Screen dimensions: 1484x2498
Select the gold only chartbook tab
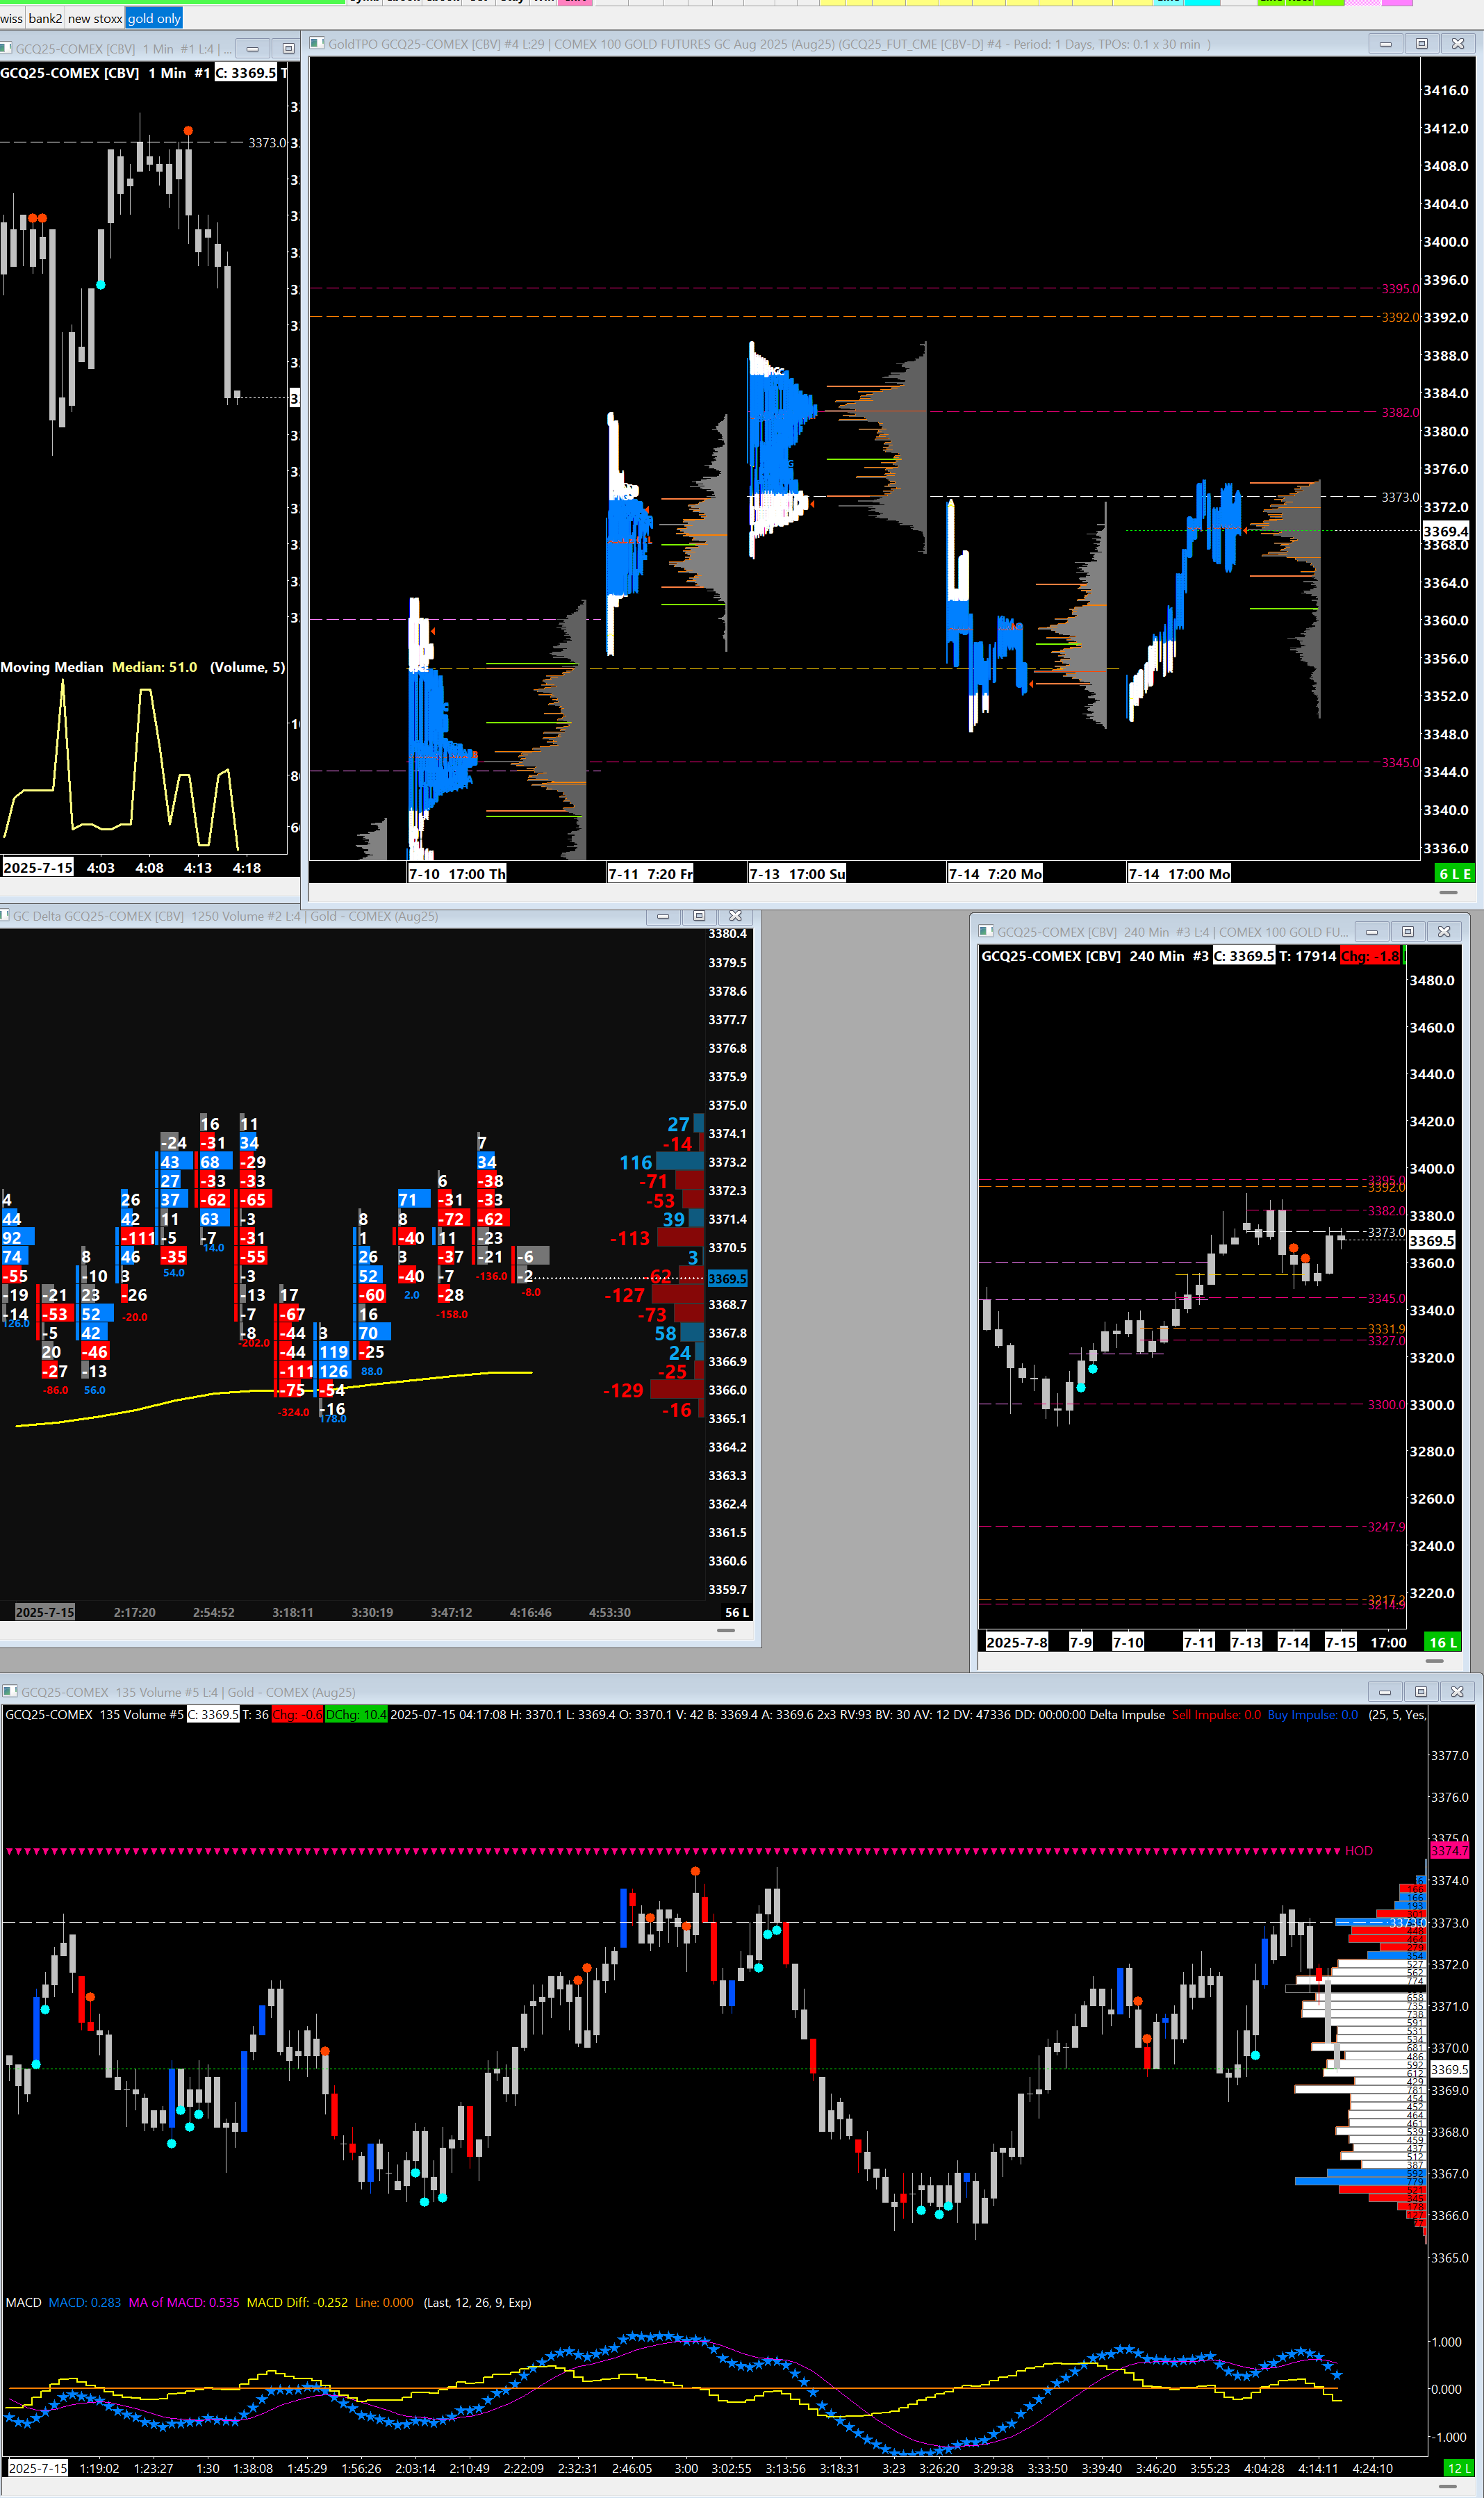154,18
